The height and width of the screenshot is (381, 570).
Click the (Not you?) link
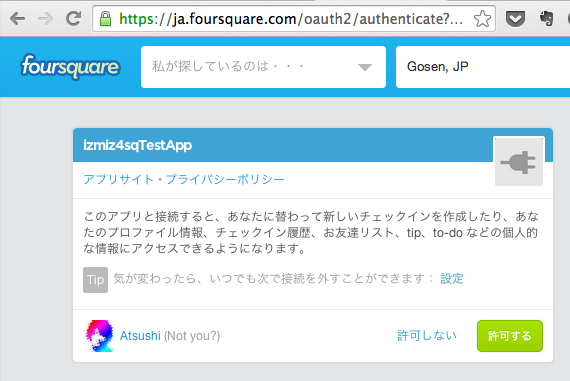192,336
